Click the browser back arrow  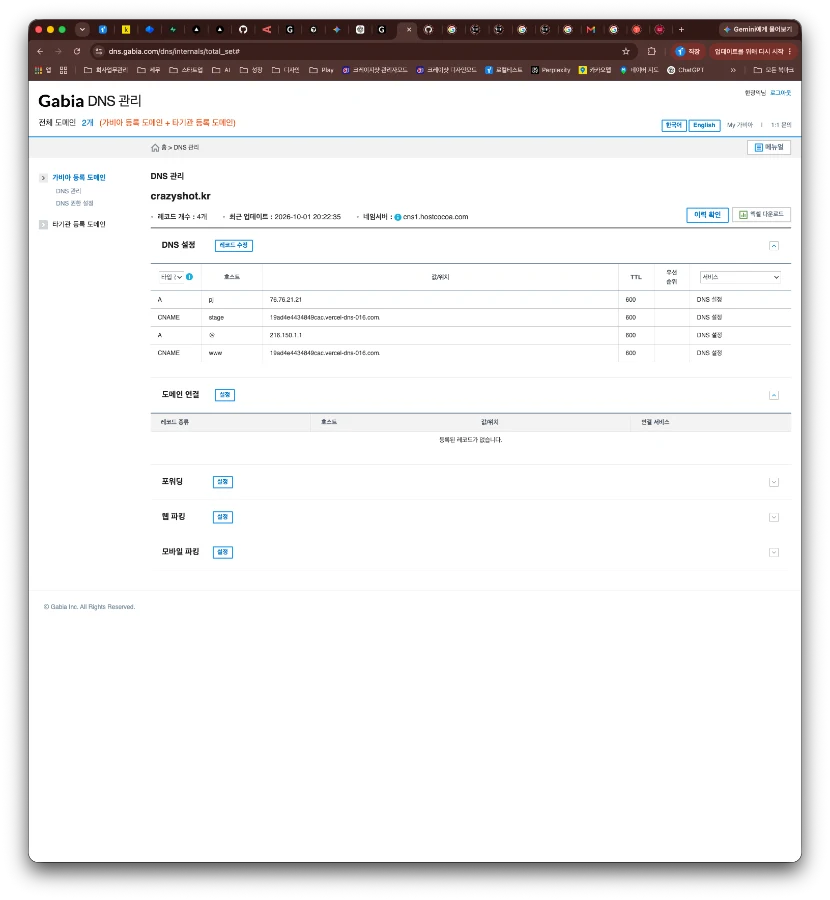[x=40, y=52]
